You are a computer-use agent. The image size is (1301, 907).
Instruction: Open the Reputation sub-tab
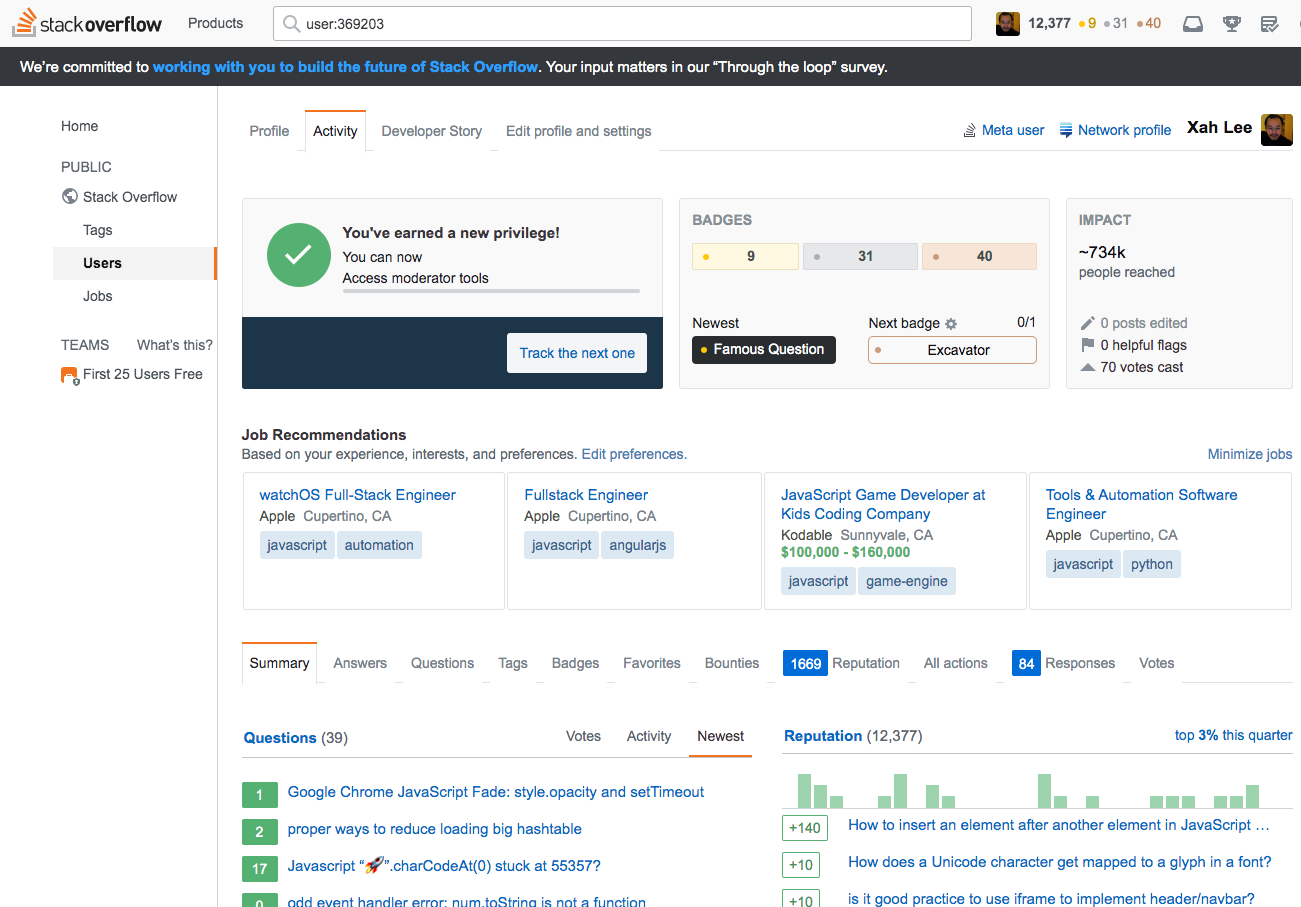pyautogui.click(x=841, y=663)
